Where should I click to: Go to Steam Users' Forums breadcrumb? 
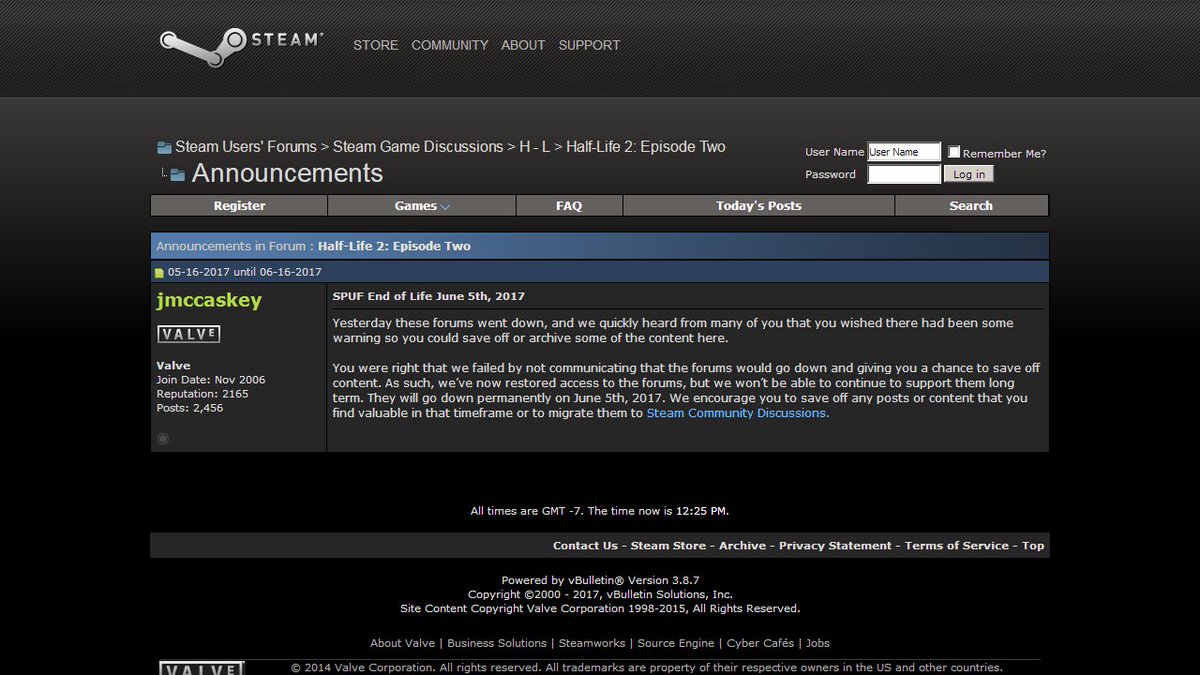tap(246, 147)
